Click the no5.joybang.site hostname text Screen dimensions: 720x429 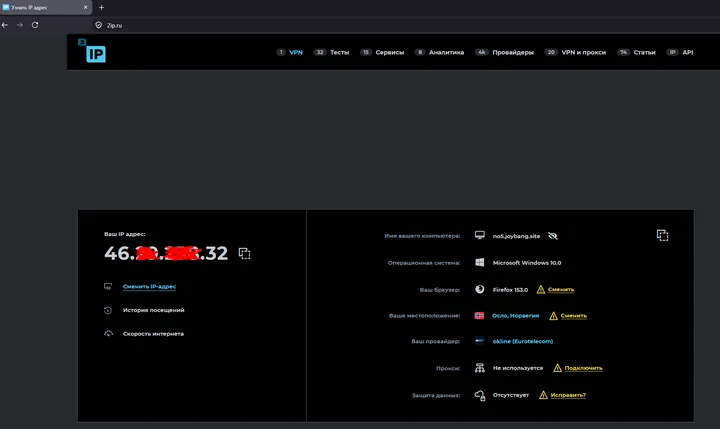coord(516,236)
